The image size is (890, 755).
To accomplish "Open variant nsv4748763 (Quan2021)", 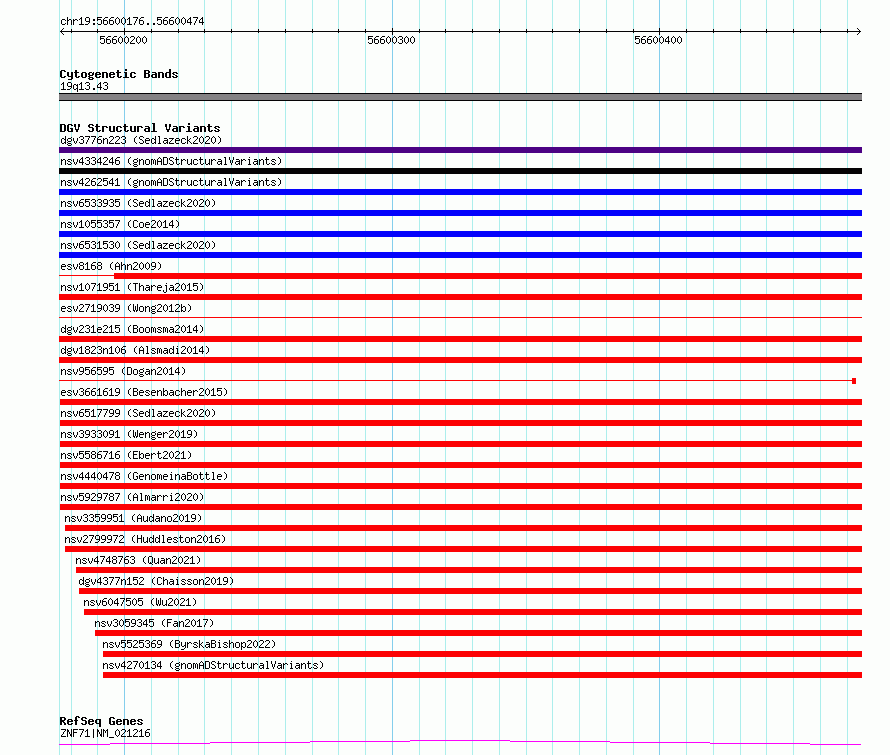I will (x=138, y=560).
